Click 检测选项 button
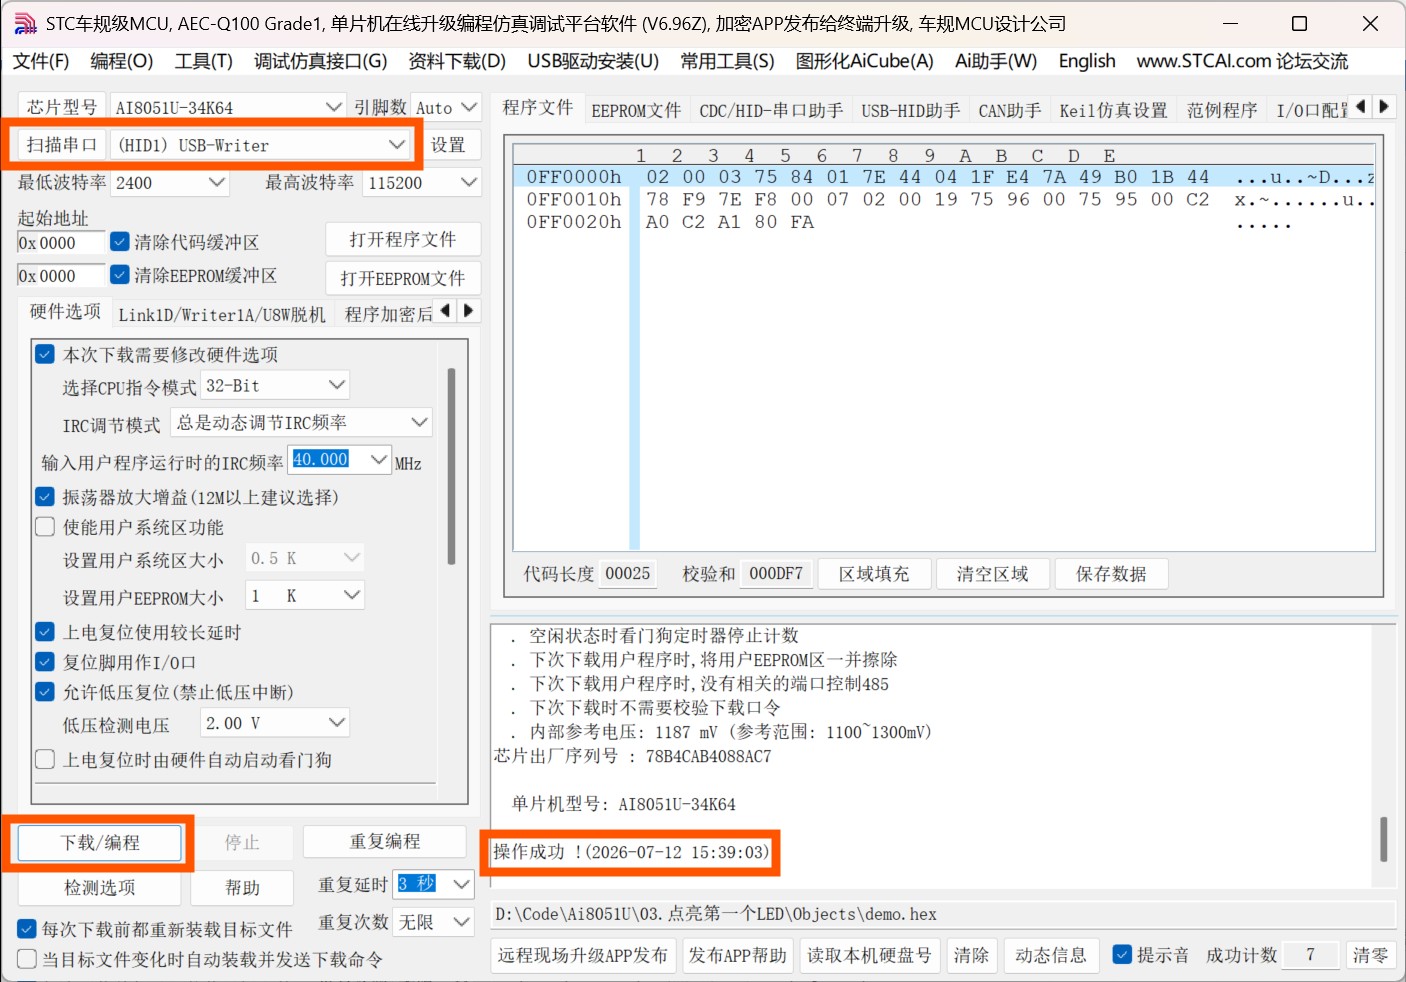The image size is (1406, 982). click(x=100, y=887)
